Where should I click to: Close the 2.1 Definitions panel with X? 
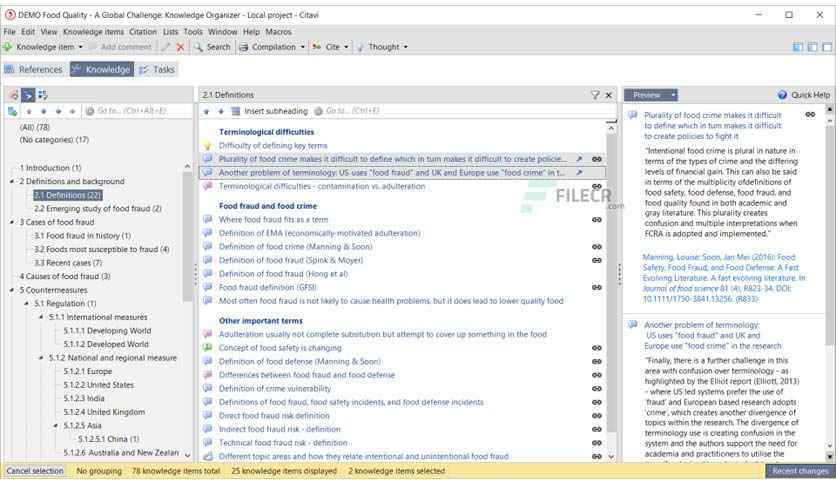609,95
